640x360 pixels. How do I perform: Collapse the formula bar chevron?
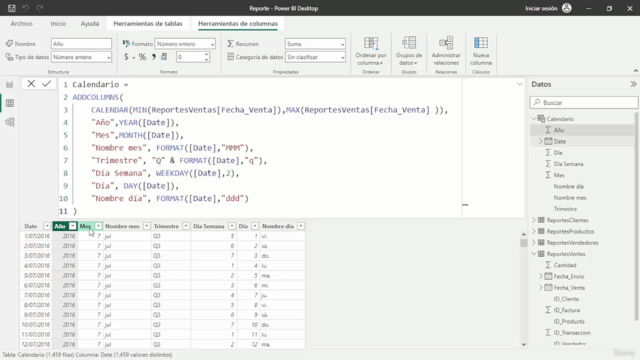tap(520, 84)
